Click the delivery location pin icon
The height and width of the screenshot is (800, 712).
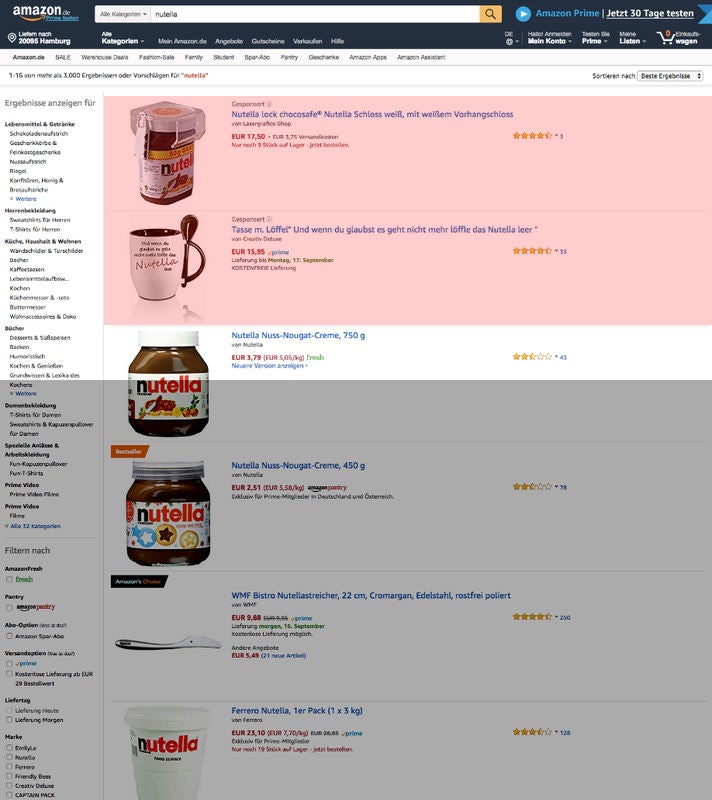pos(12,38)
